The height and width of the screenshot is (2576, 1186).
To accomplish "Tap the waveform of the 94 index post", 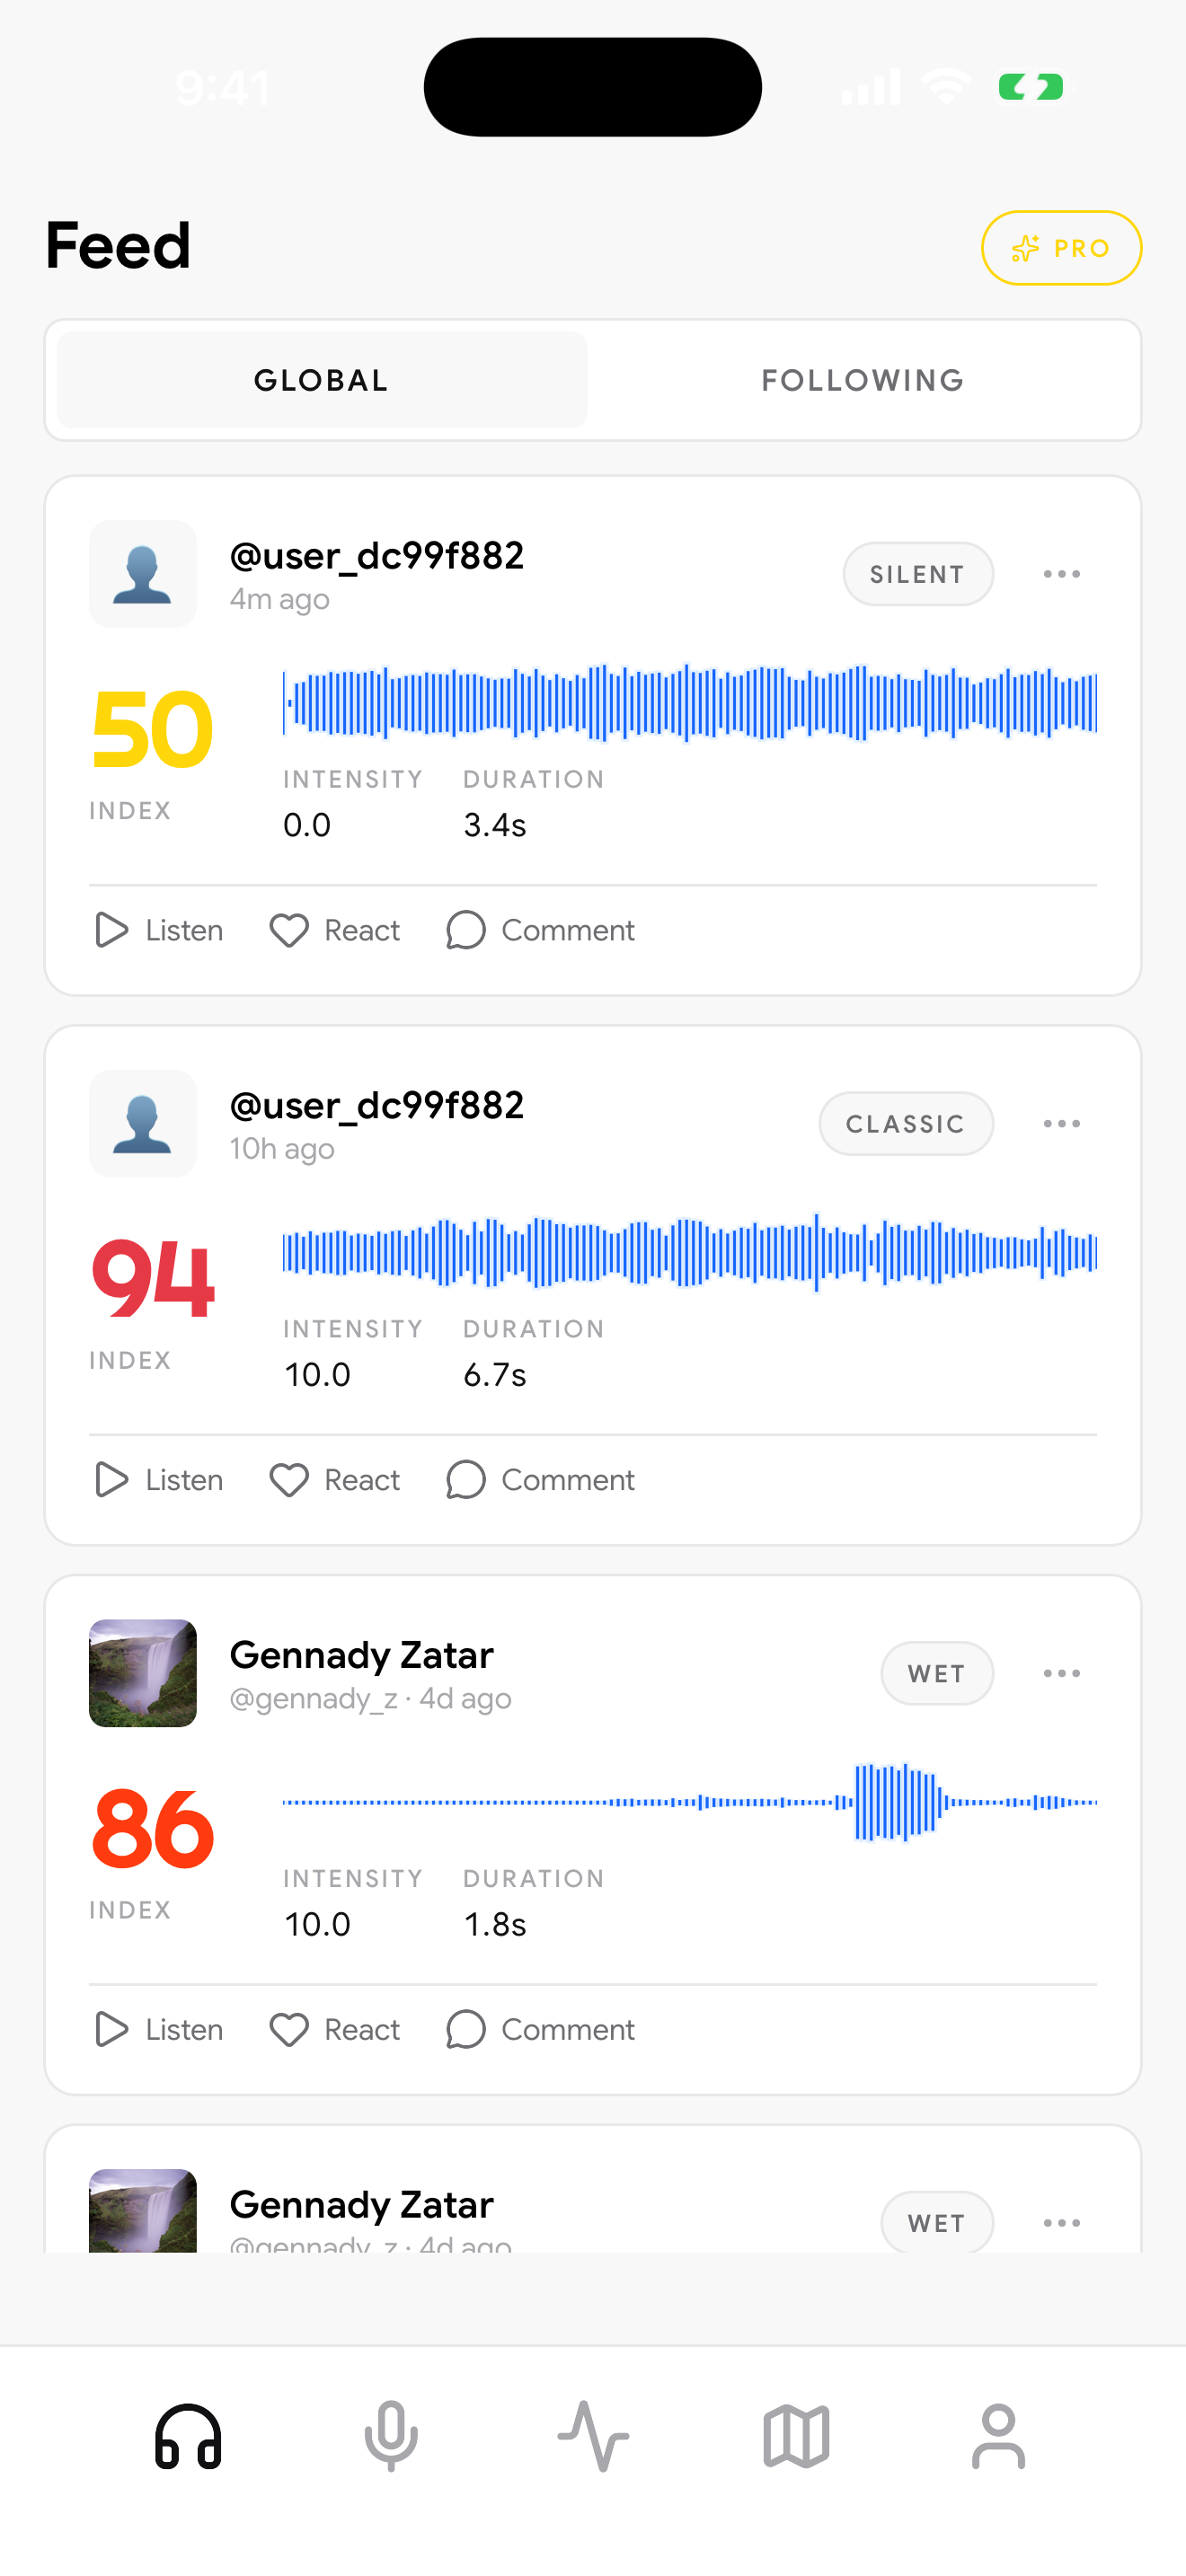I will pyautogui.click(x=690, y=1252).
